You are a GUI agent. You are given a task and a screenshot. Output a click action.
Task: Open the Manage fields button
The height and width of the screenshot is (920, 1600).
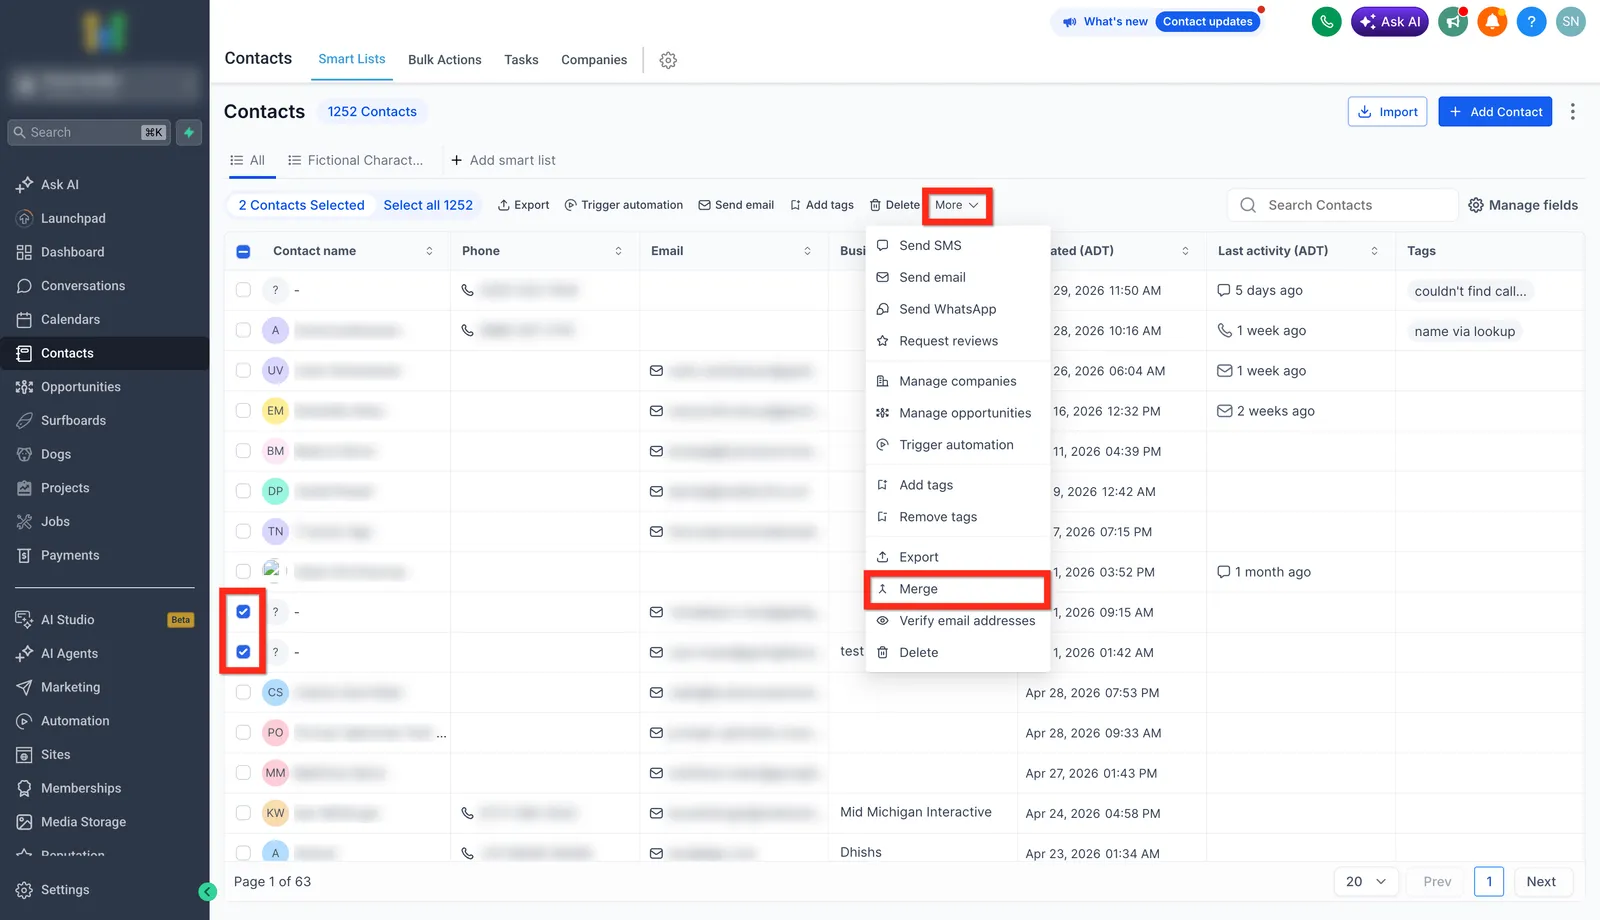pos(1523,205)
